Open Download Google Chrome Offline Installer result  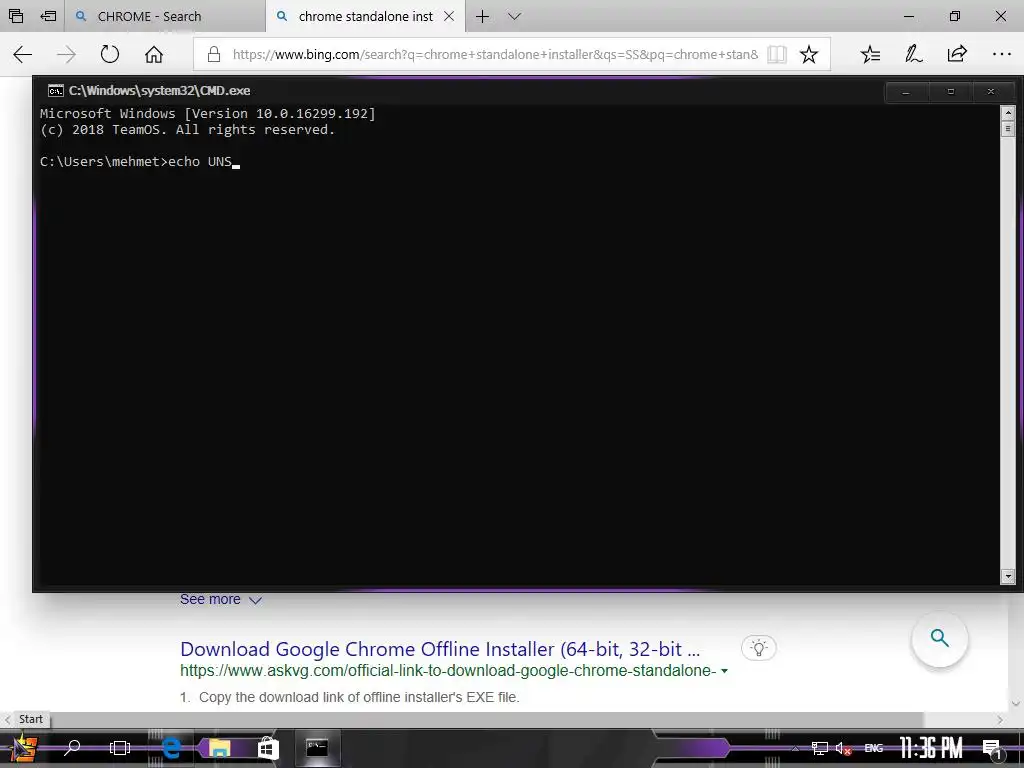tap(440, 649)
